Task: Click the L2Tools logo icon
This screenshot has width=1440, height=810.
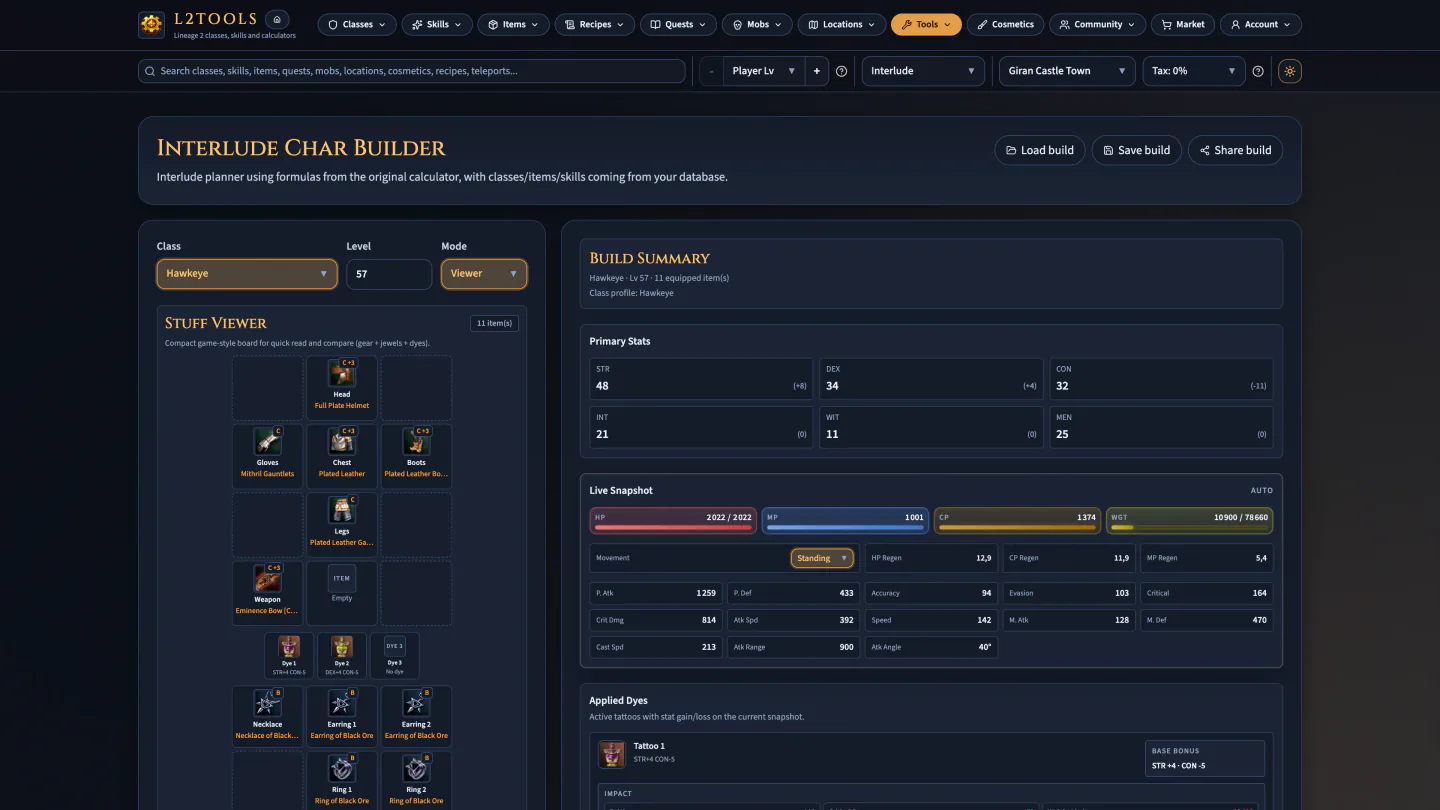Action: (151, 25)
